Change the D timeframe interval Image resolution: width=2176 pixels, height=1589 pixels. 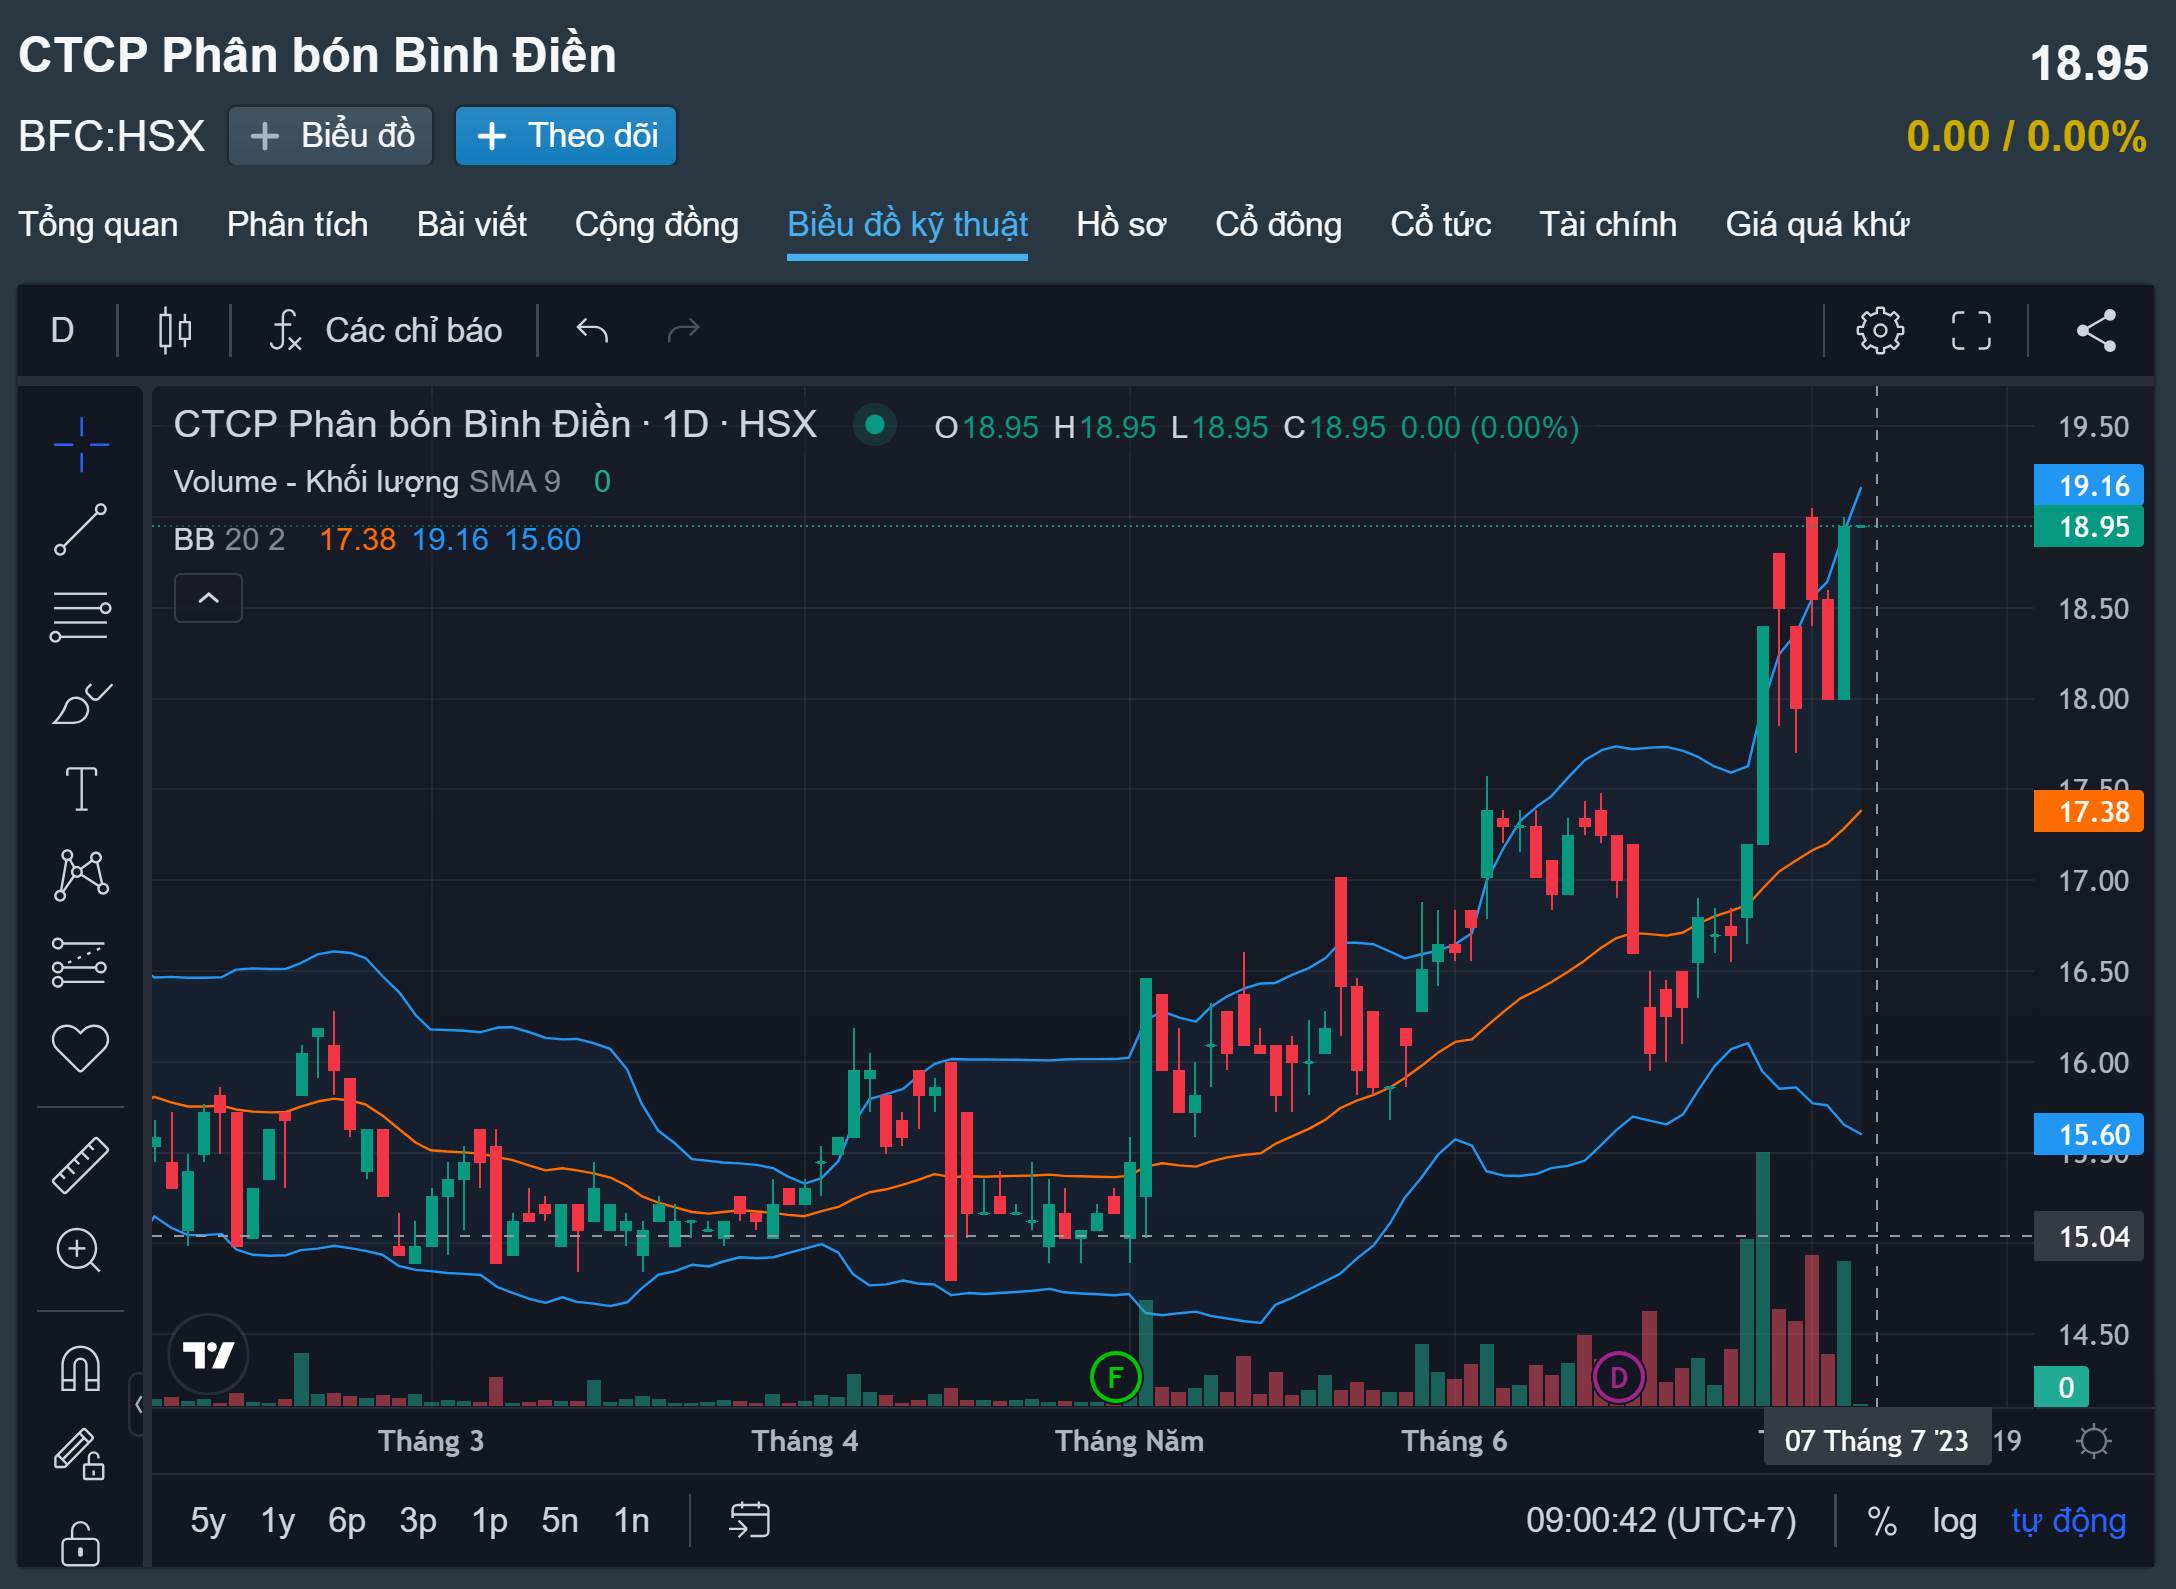point(62,330)
